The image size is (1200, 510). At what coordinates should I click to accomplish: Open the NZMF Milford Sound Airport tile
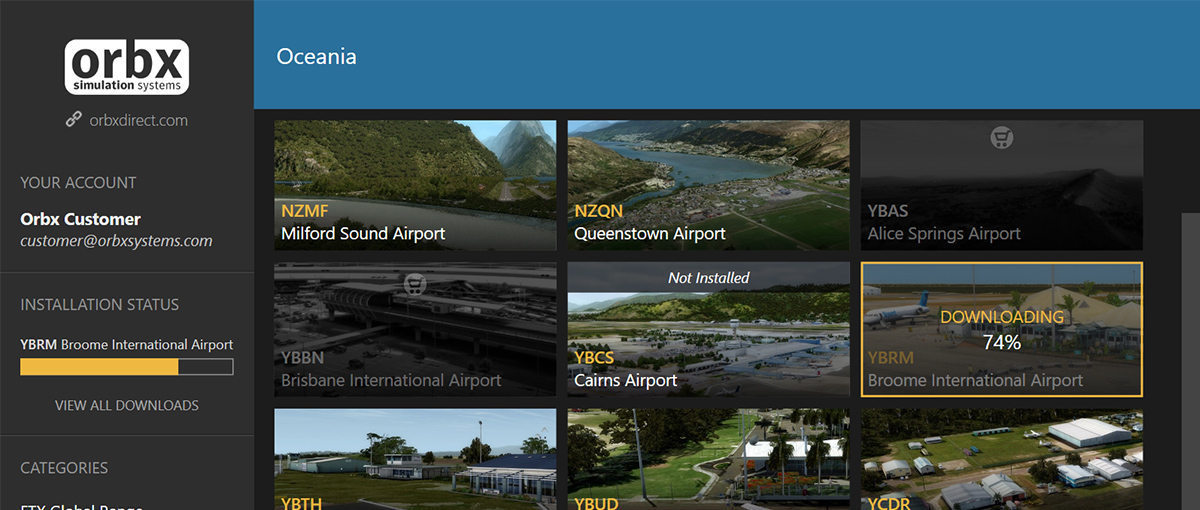415,185
